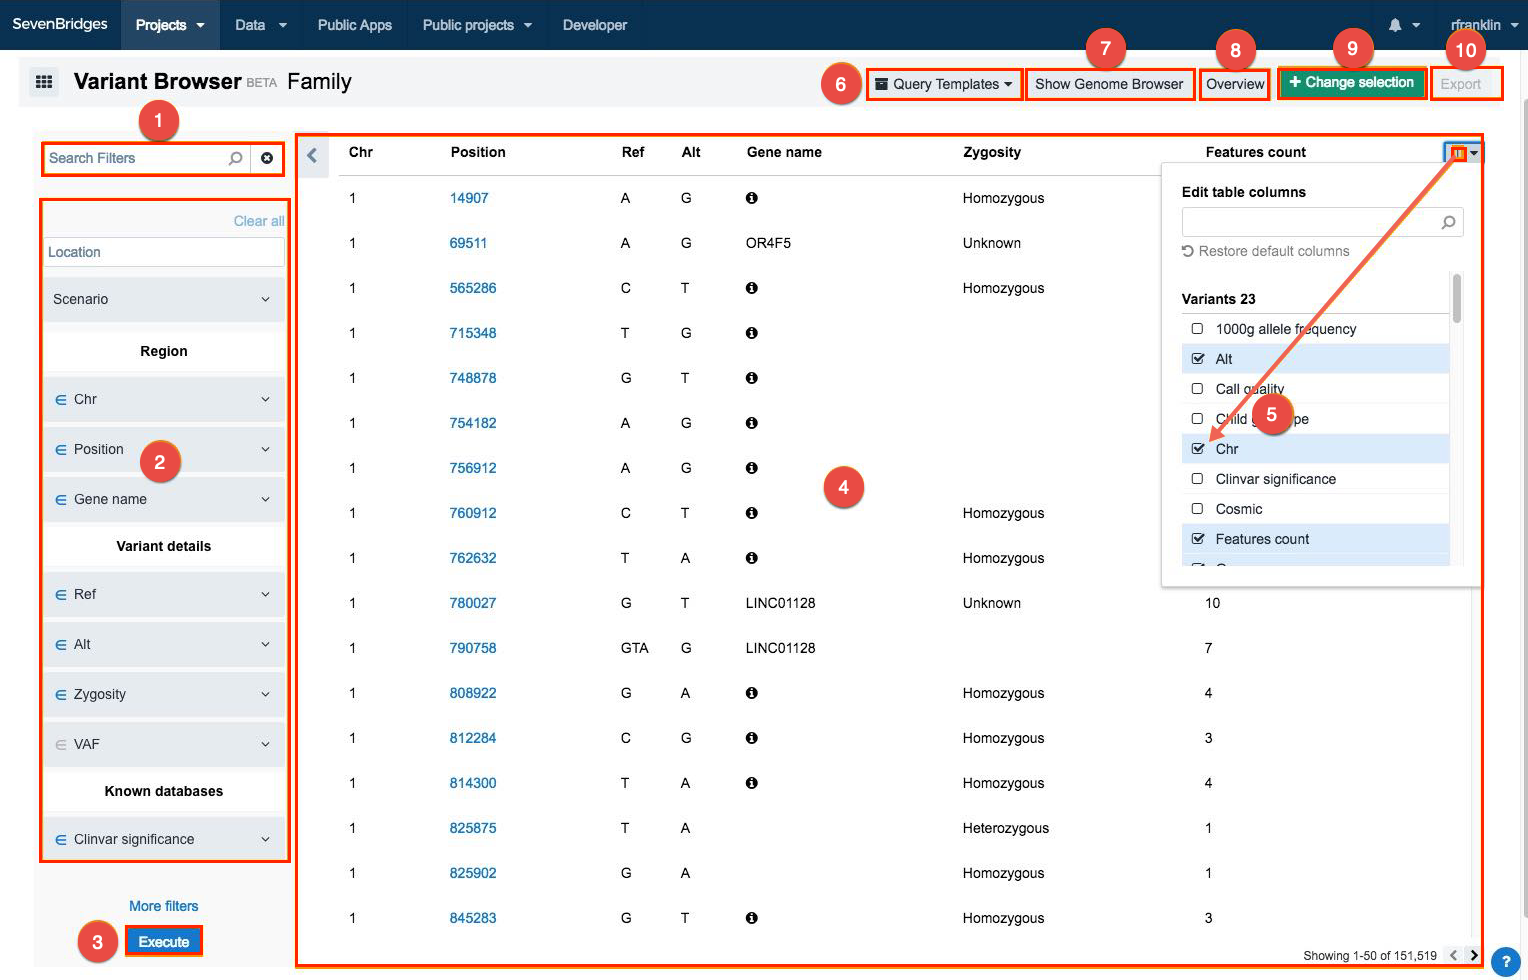Viewport: 1528px width, 980px height.
Task: Uncheck the Chr column checkbox
Action: [x=1197, y=449]
